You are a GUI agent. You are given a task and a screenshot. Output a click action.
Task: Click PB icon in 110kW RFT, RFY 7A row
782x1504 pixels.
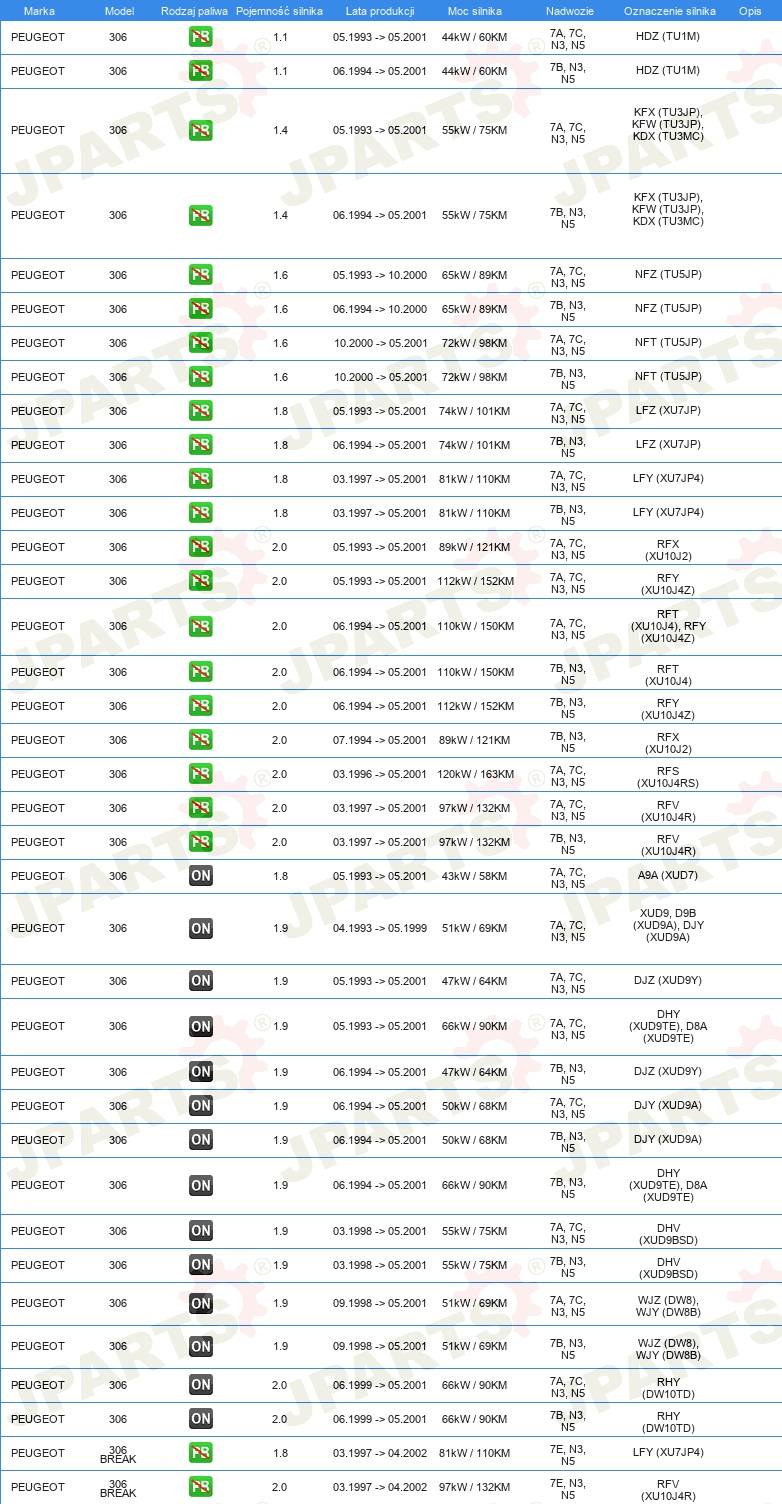click(x=201, y=626)
